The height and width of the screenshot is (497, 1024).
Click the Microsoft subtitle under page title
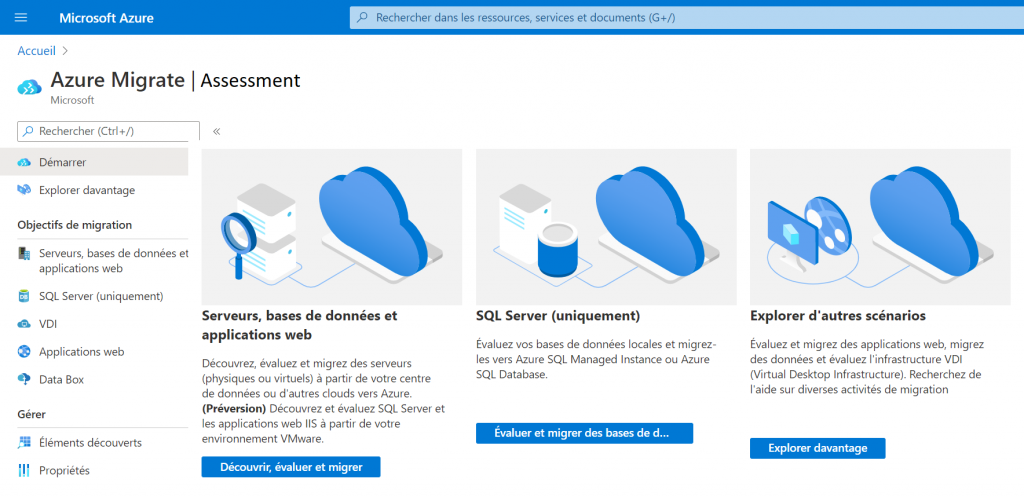click(72, 101)
